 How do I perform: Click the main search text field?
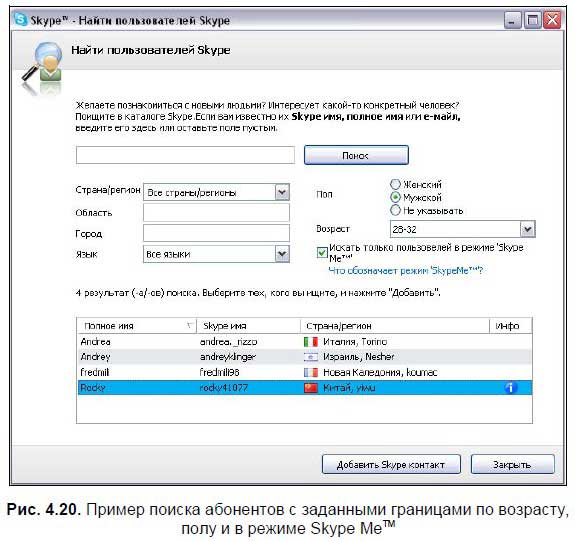(185, 155)
